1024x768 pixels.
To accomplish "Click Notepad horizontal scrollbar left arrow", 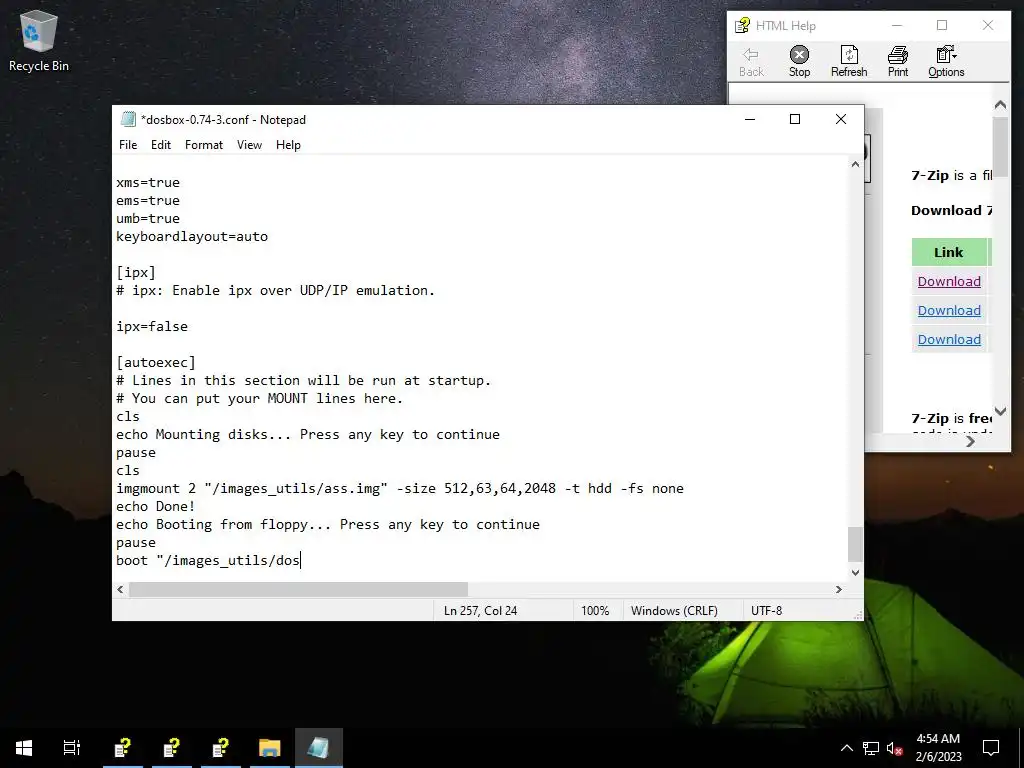I will pyautogui.click(x=120, y=590).
